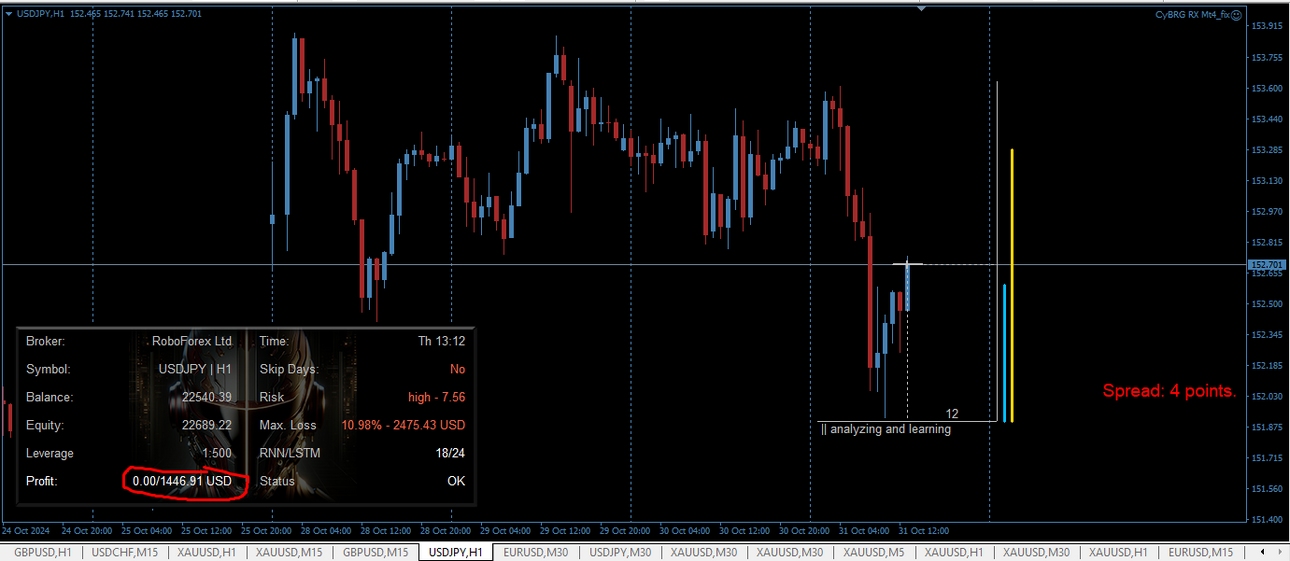Switch to the USDJPY,M30 chart tab
This screenshot has height=561, width=1290.
pos(621,552)
